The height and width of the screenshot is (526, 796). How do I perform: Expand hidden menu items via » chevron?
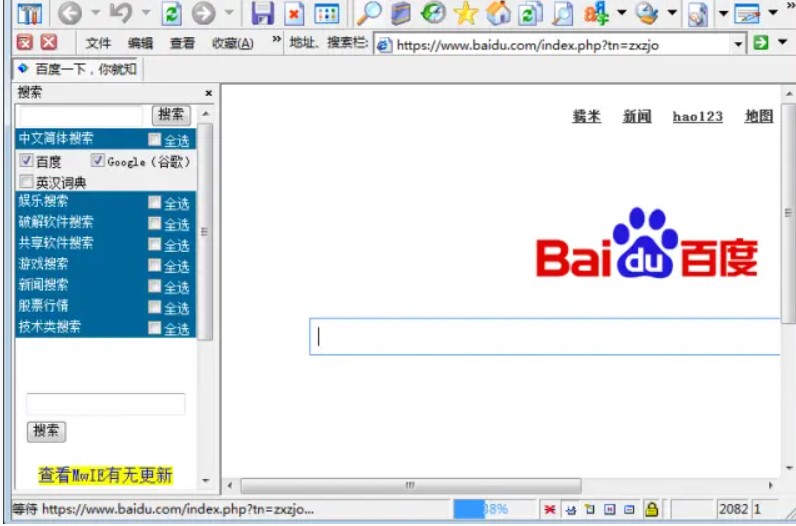tap(276, 39)
